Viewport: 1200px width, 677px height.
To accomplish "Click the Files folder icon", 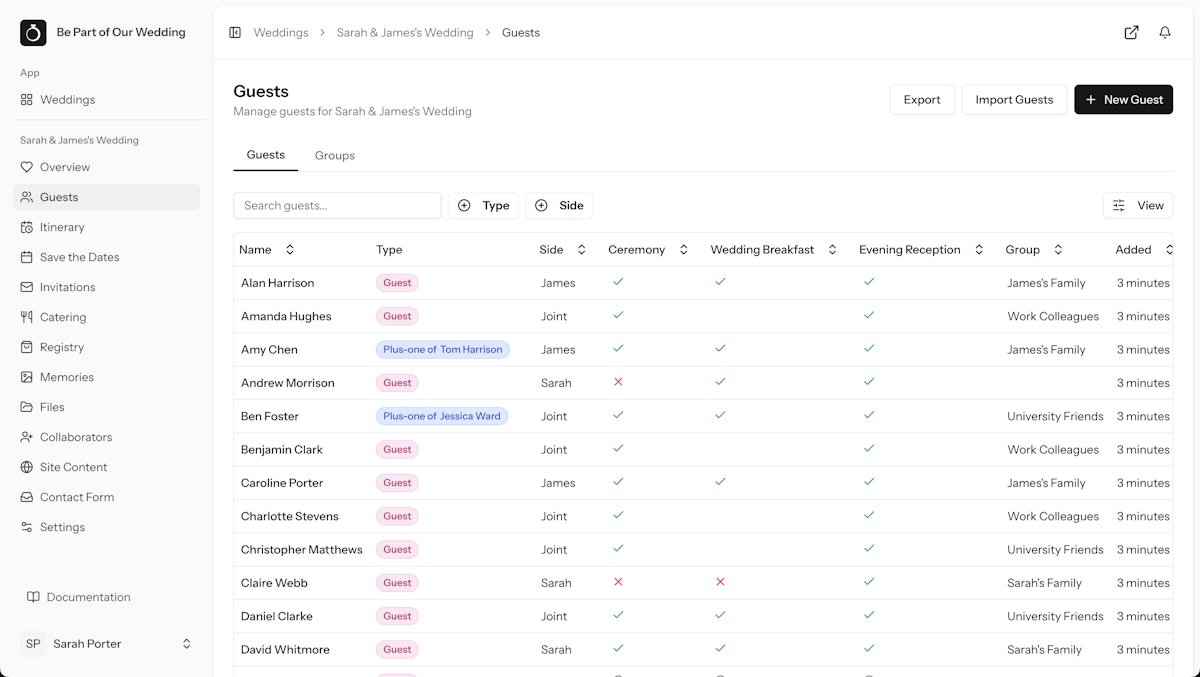I will (27, 407).
